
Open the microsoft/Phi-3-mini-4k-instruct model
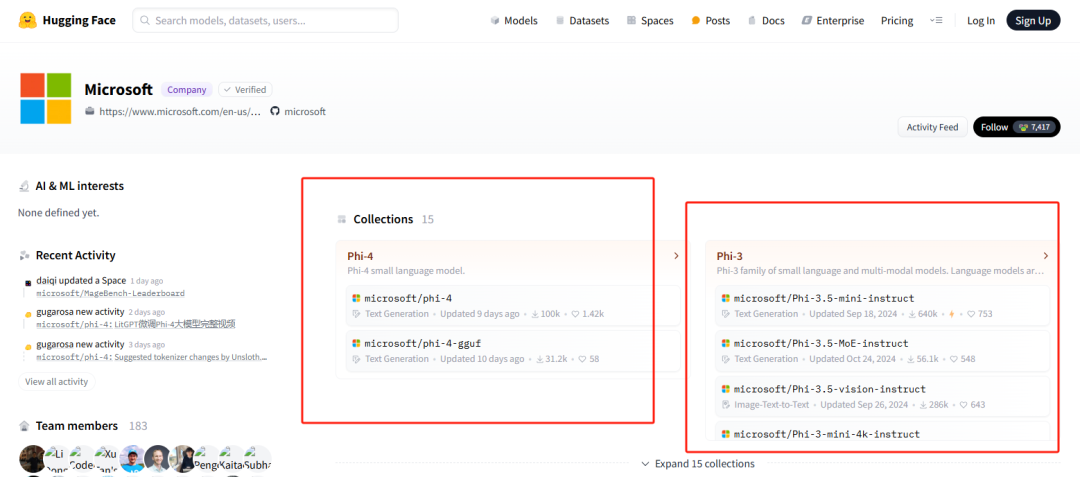[x=882, y=432]
